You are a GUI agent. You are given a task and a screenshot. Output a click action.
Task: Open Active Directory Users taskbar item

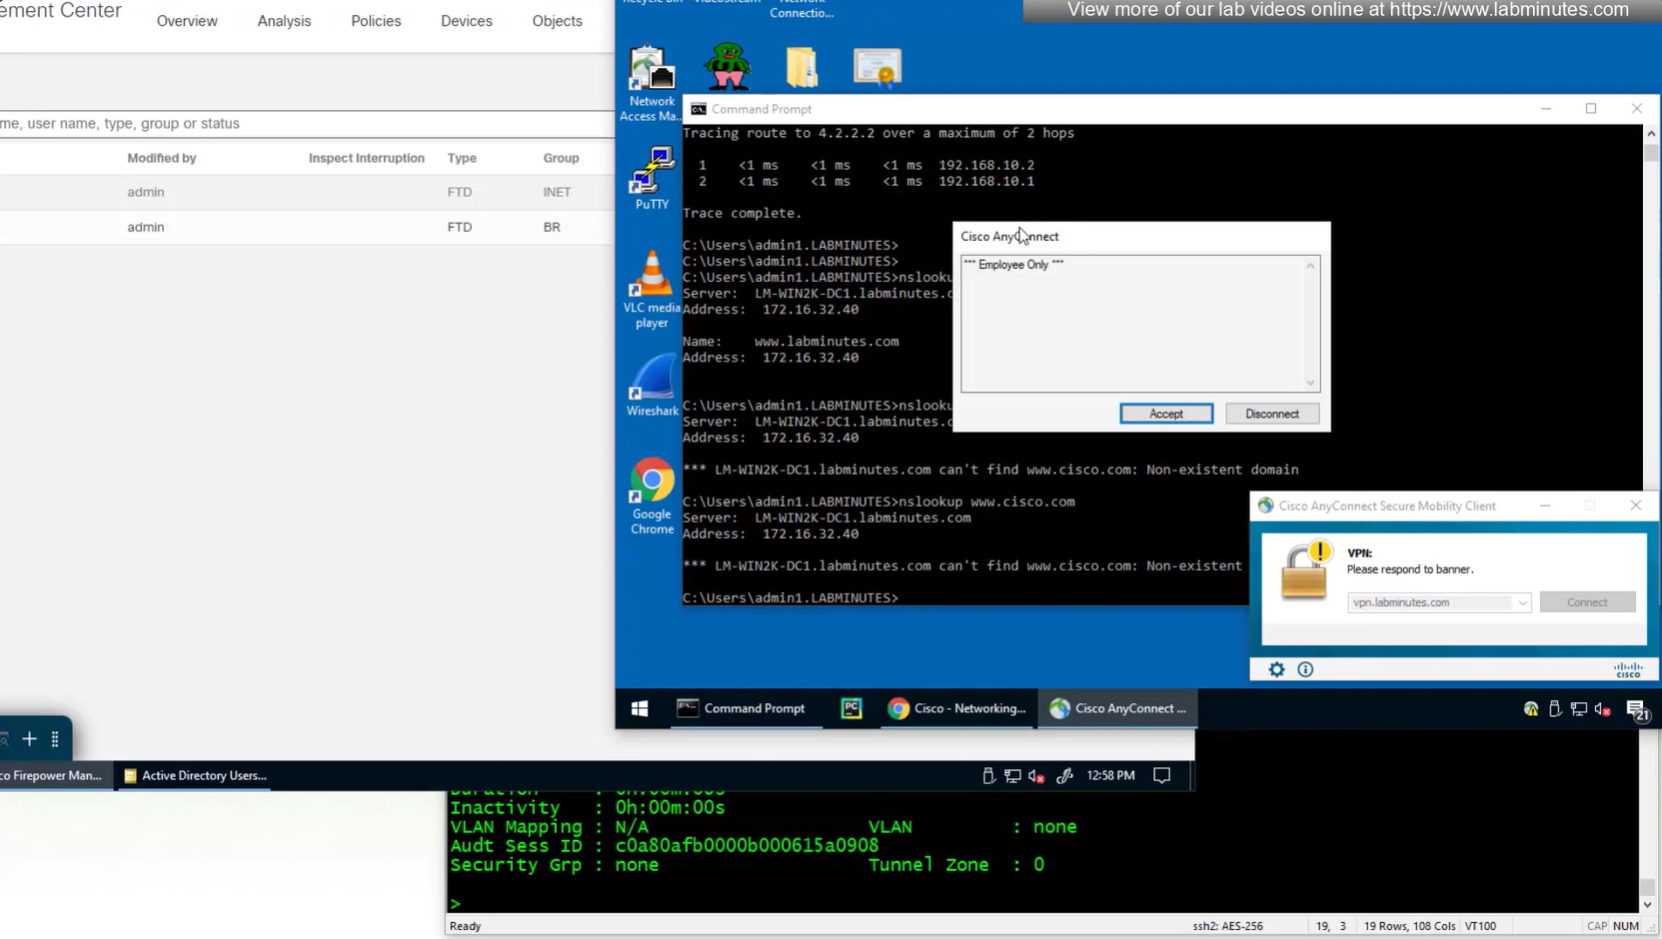[194, 776]
